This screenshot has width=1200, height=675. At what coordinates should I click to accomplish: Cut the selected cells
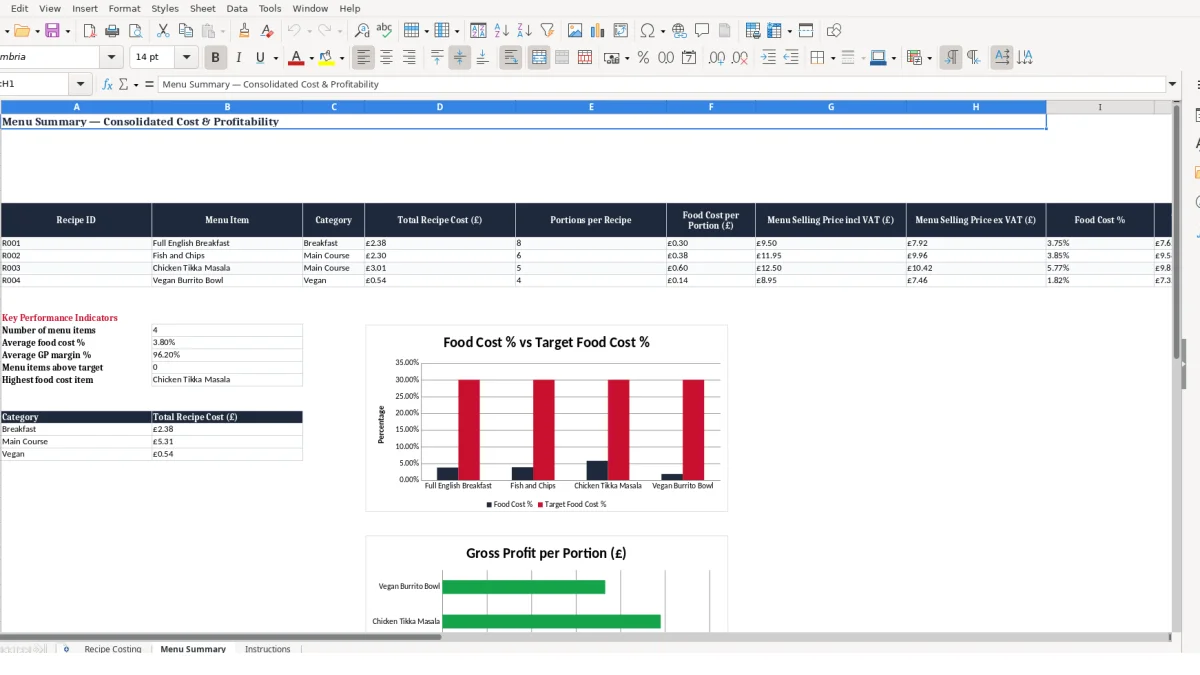[163, 31]
